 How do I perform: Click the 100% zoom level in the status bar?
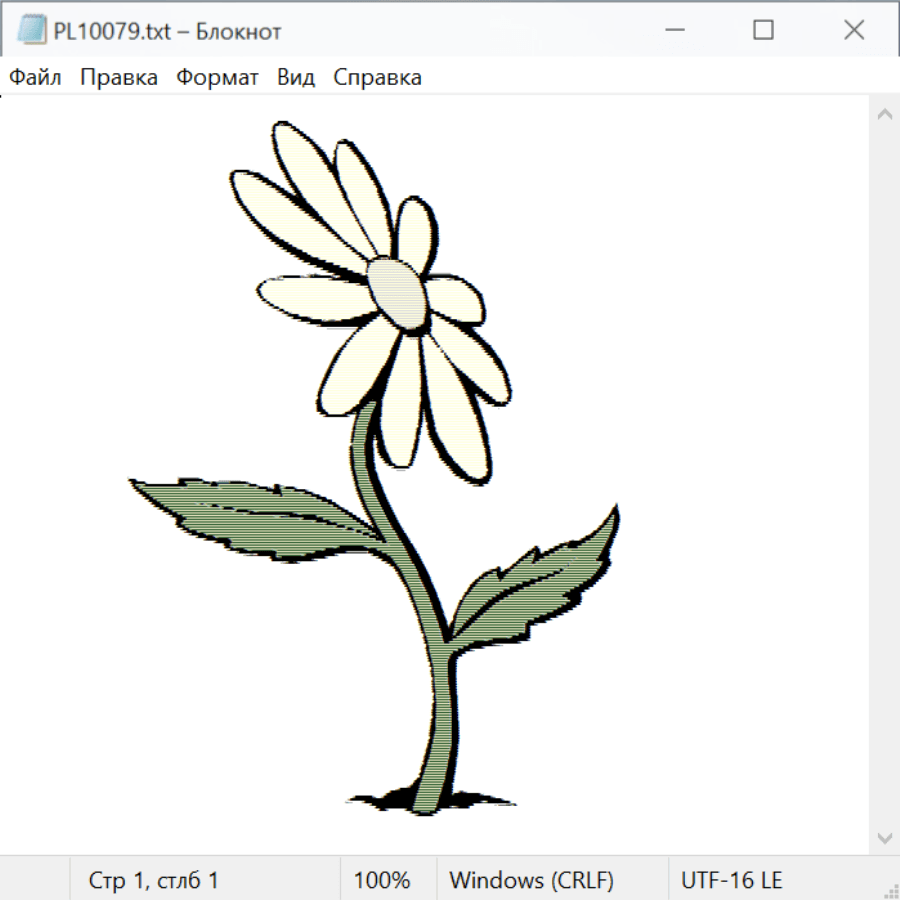pyautogui.click(x=382, y=880)
